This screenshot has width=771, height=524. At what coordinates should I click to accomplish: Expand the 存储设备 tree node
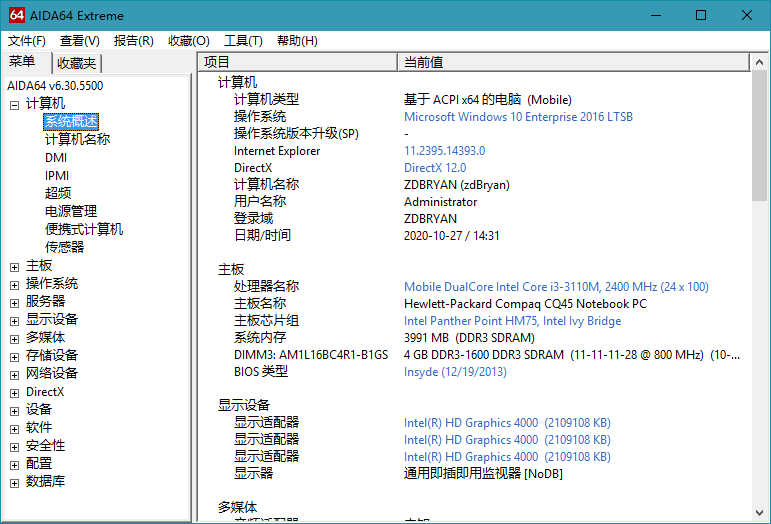[x=14, y=356]
